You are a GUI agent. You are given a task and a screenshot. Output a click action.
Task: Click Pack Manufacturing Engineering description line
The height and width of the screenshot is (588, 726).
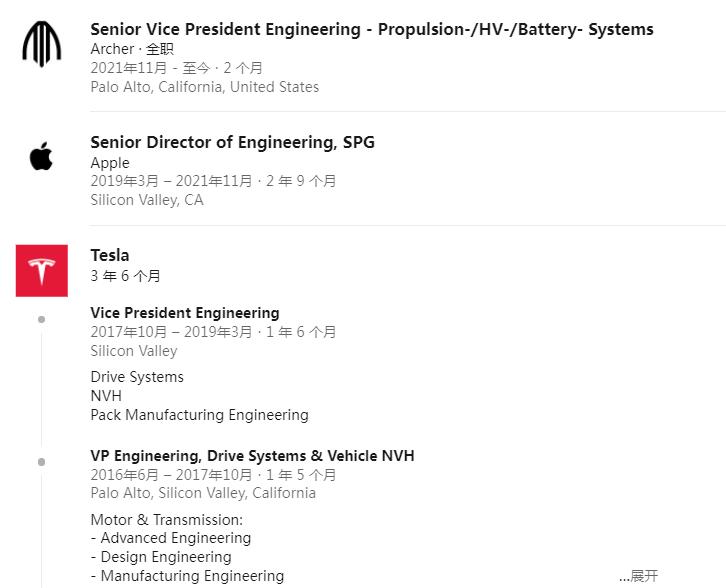[x=200, y=415]
